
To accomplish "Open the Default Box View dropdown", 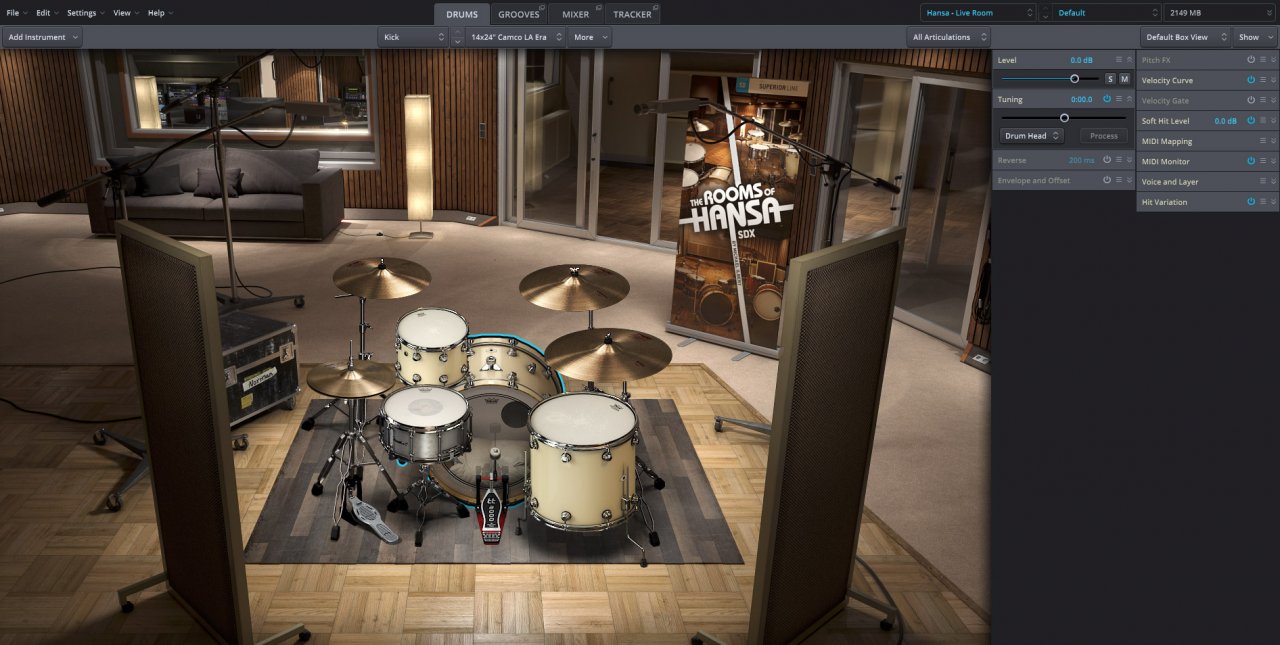I will 1185,37.
